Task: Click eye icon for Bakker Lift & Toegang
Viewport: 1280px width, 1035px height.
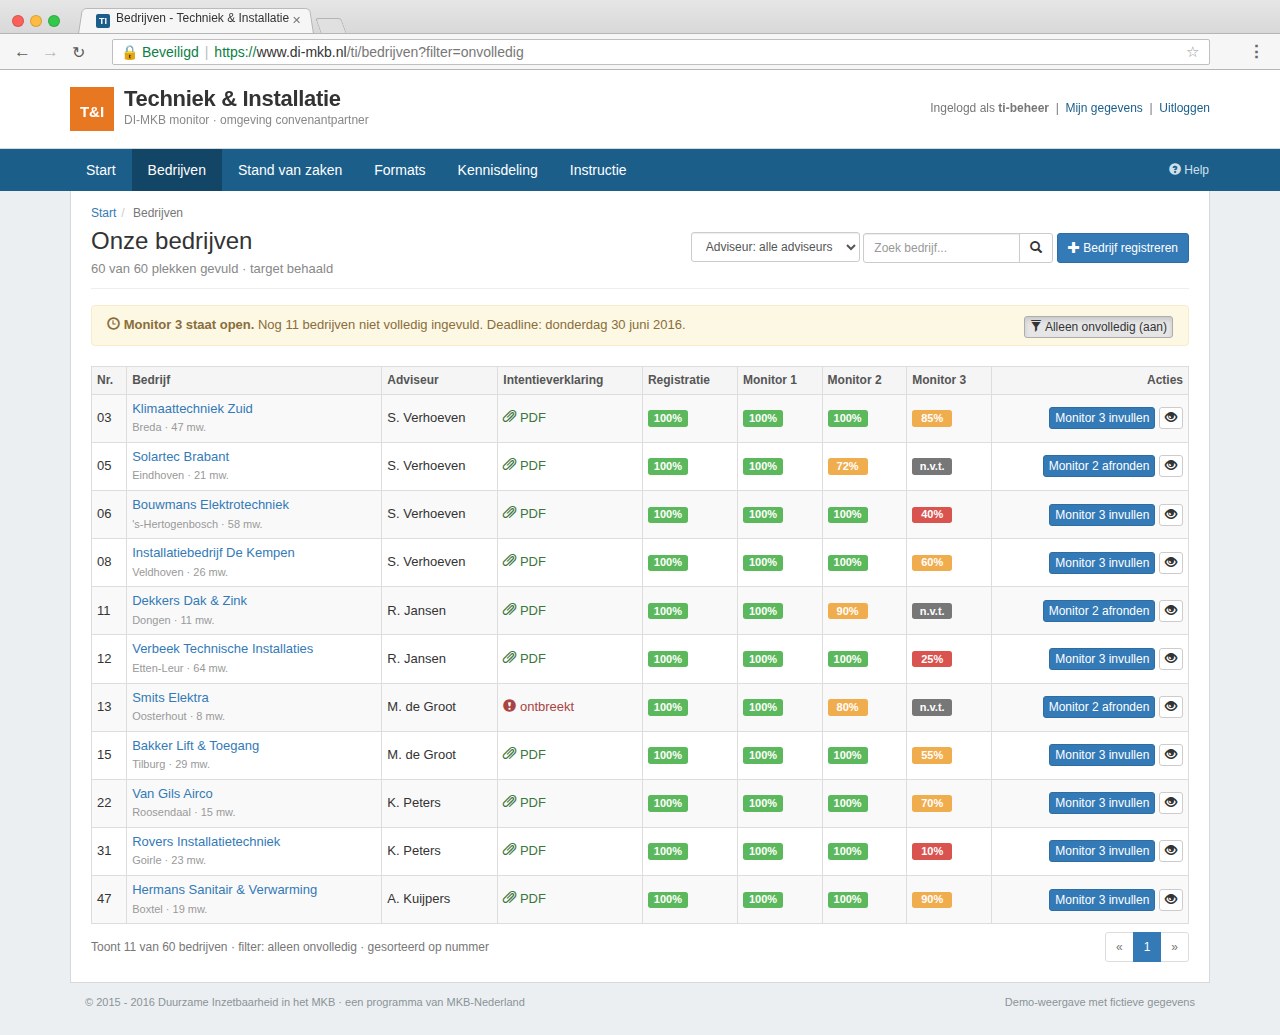Action: click(1170, 755)
